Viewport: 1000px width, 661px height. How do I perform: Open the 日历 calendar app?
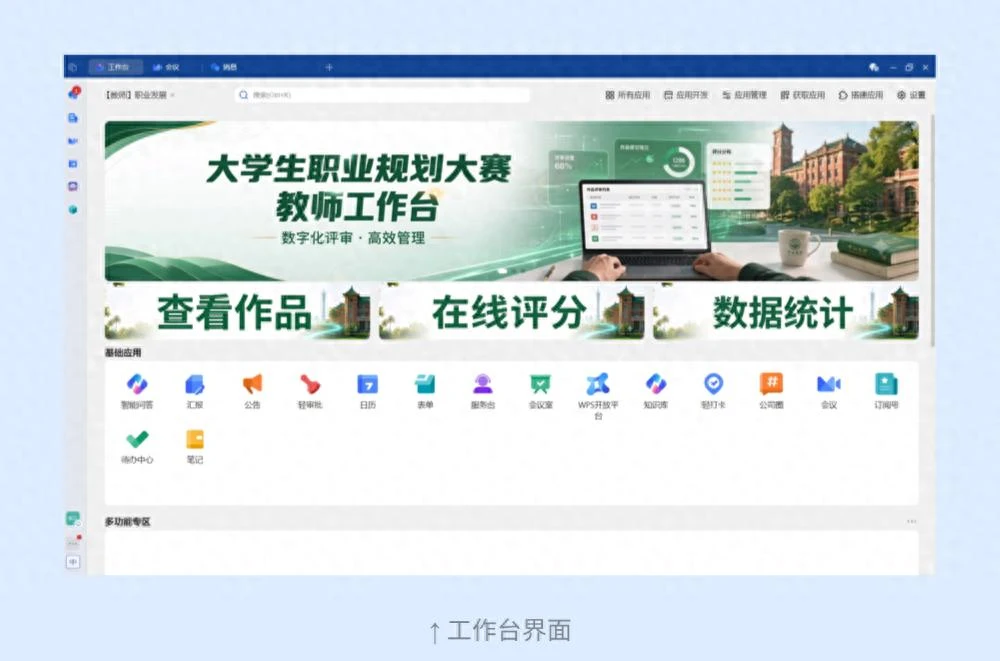click(367, 390)
